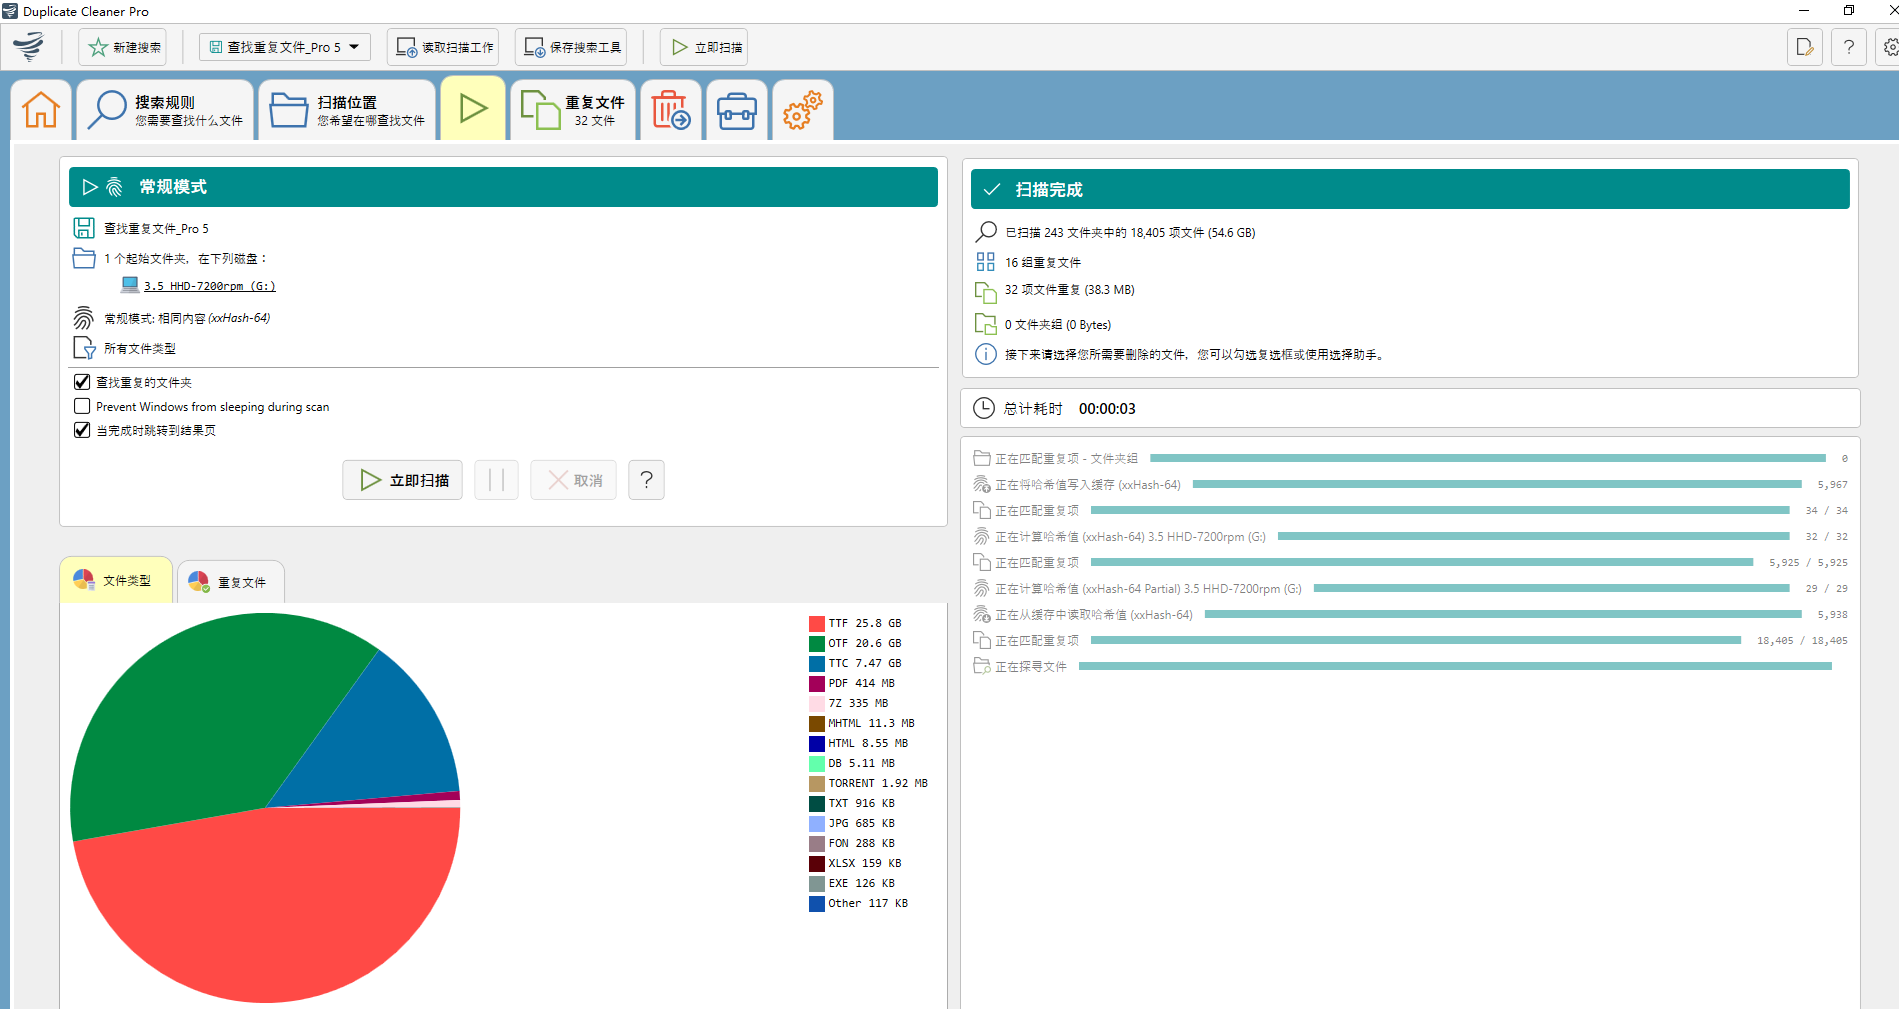Click the fingerprint icon in 常规模式 header
Image resolution: width=1899 pixels, height=1009 pixels.
click(x=114, y=187)
